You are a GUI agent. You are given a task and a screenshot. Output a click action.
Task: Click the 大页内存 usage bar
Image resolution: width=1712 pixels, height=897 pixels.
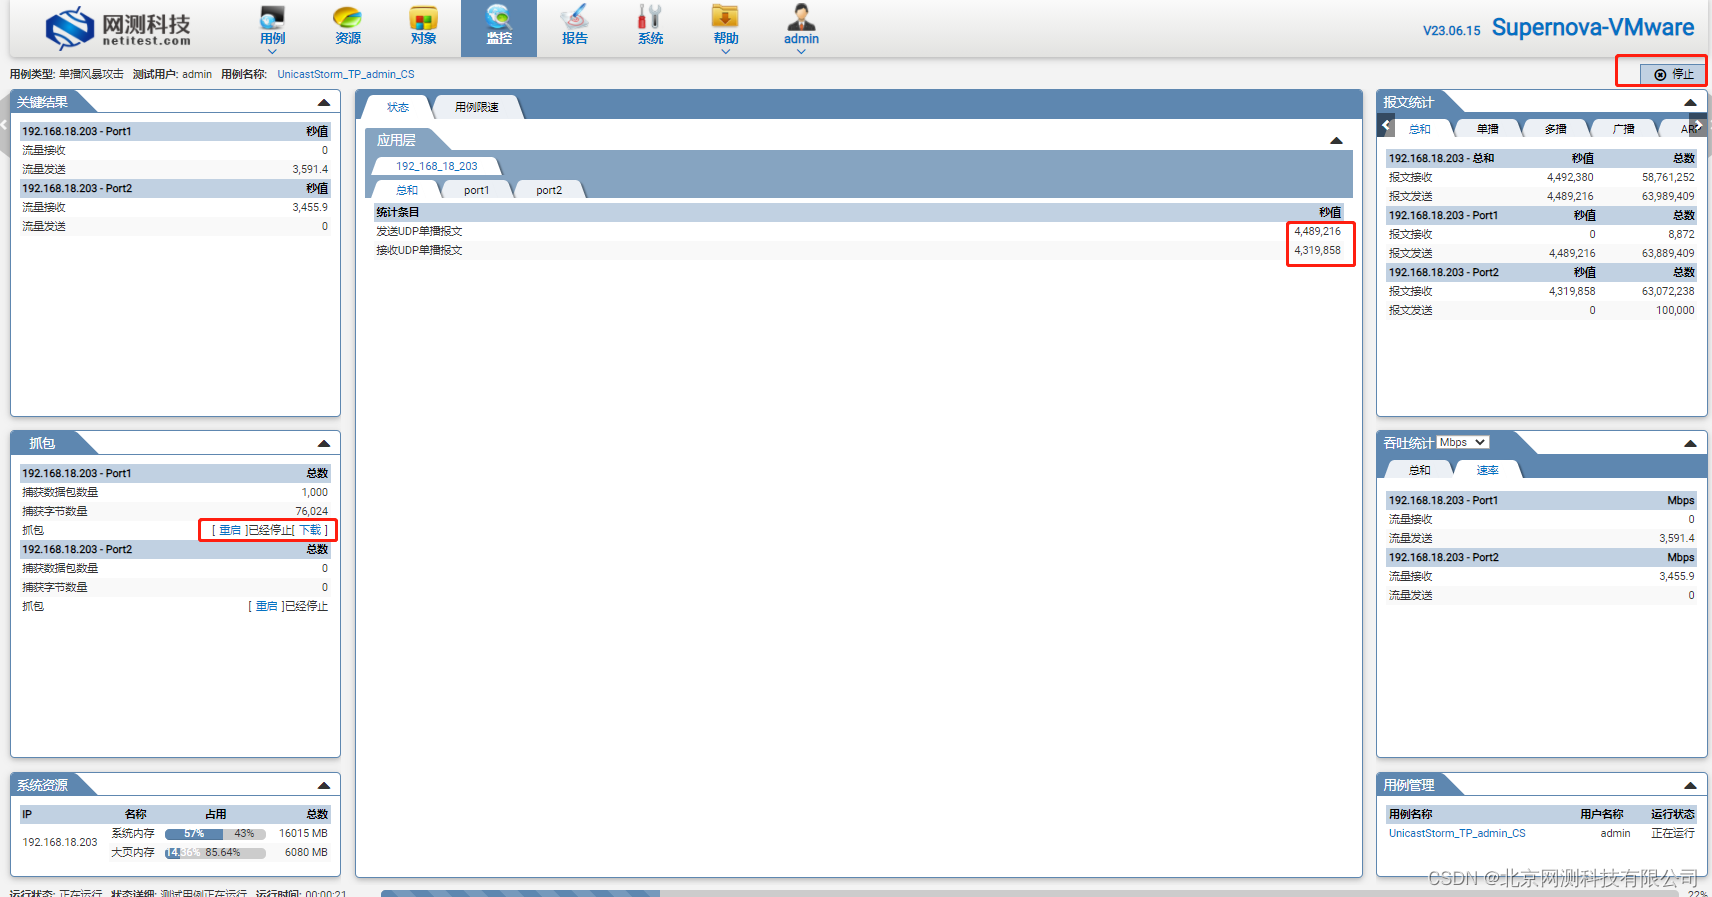point(215,853)
